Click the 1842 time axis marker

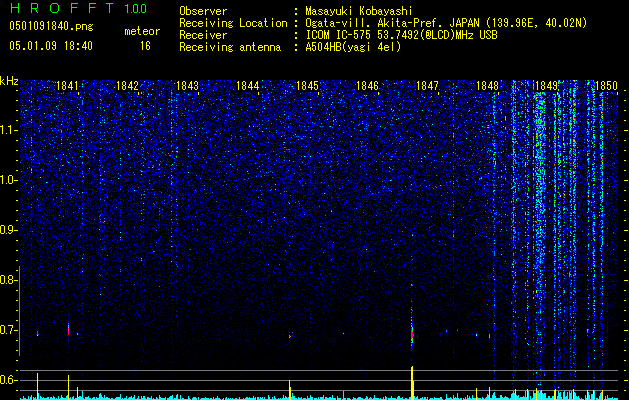(127, 86)
